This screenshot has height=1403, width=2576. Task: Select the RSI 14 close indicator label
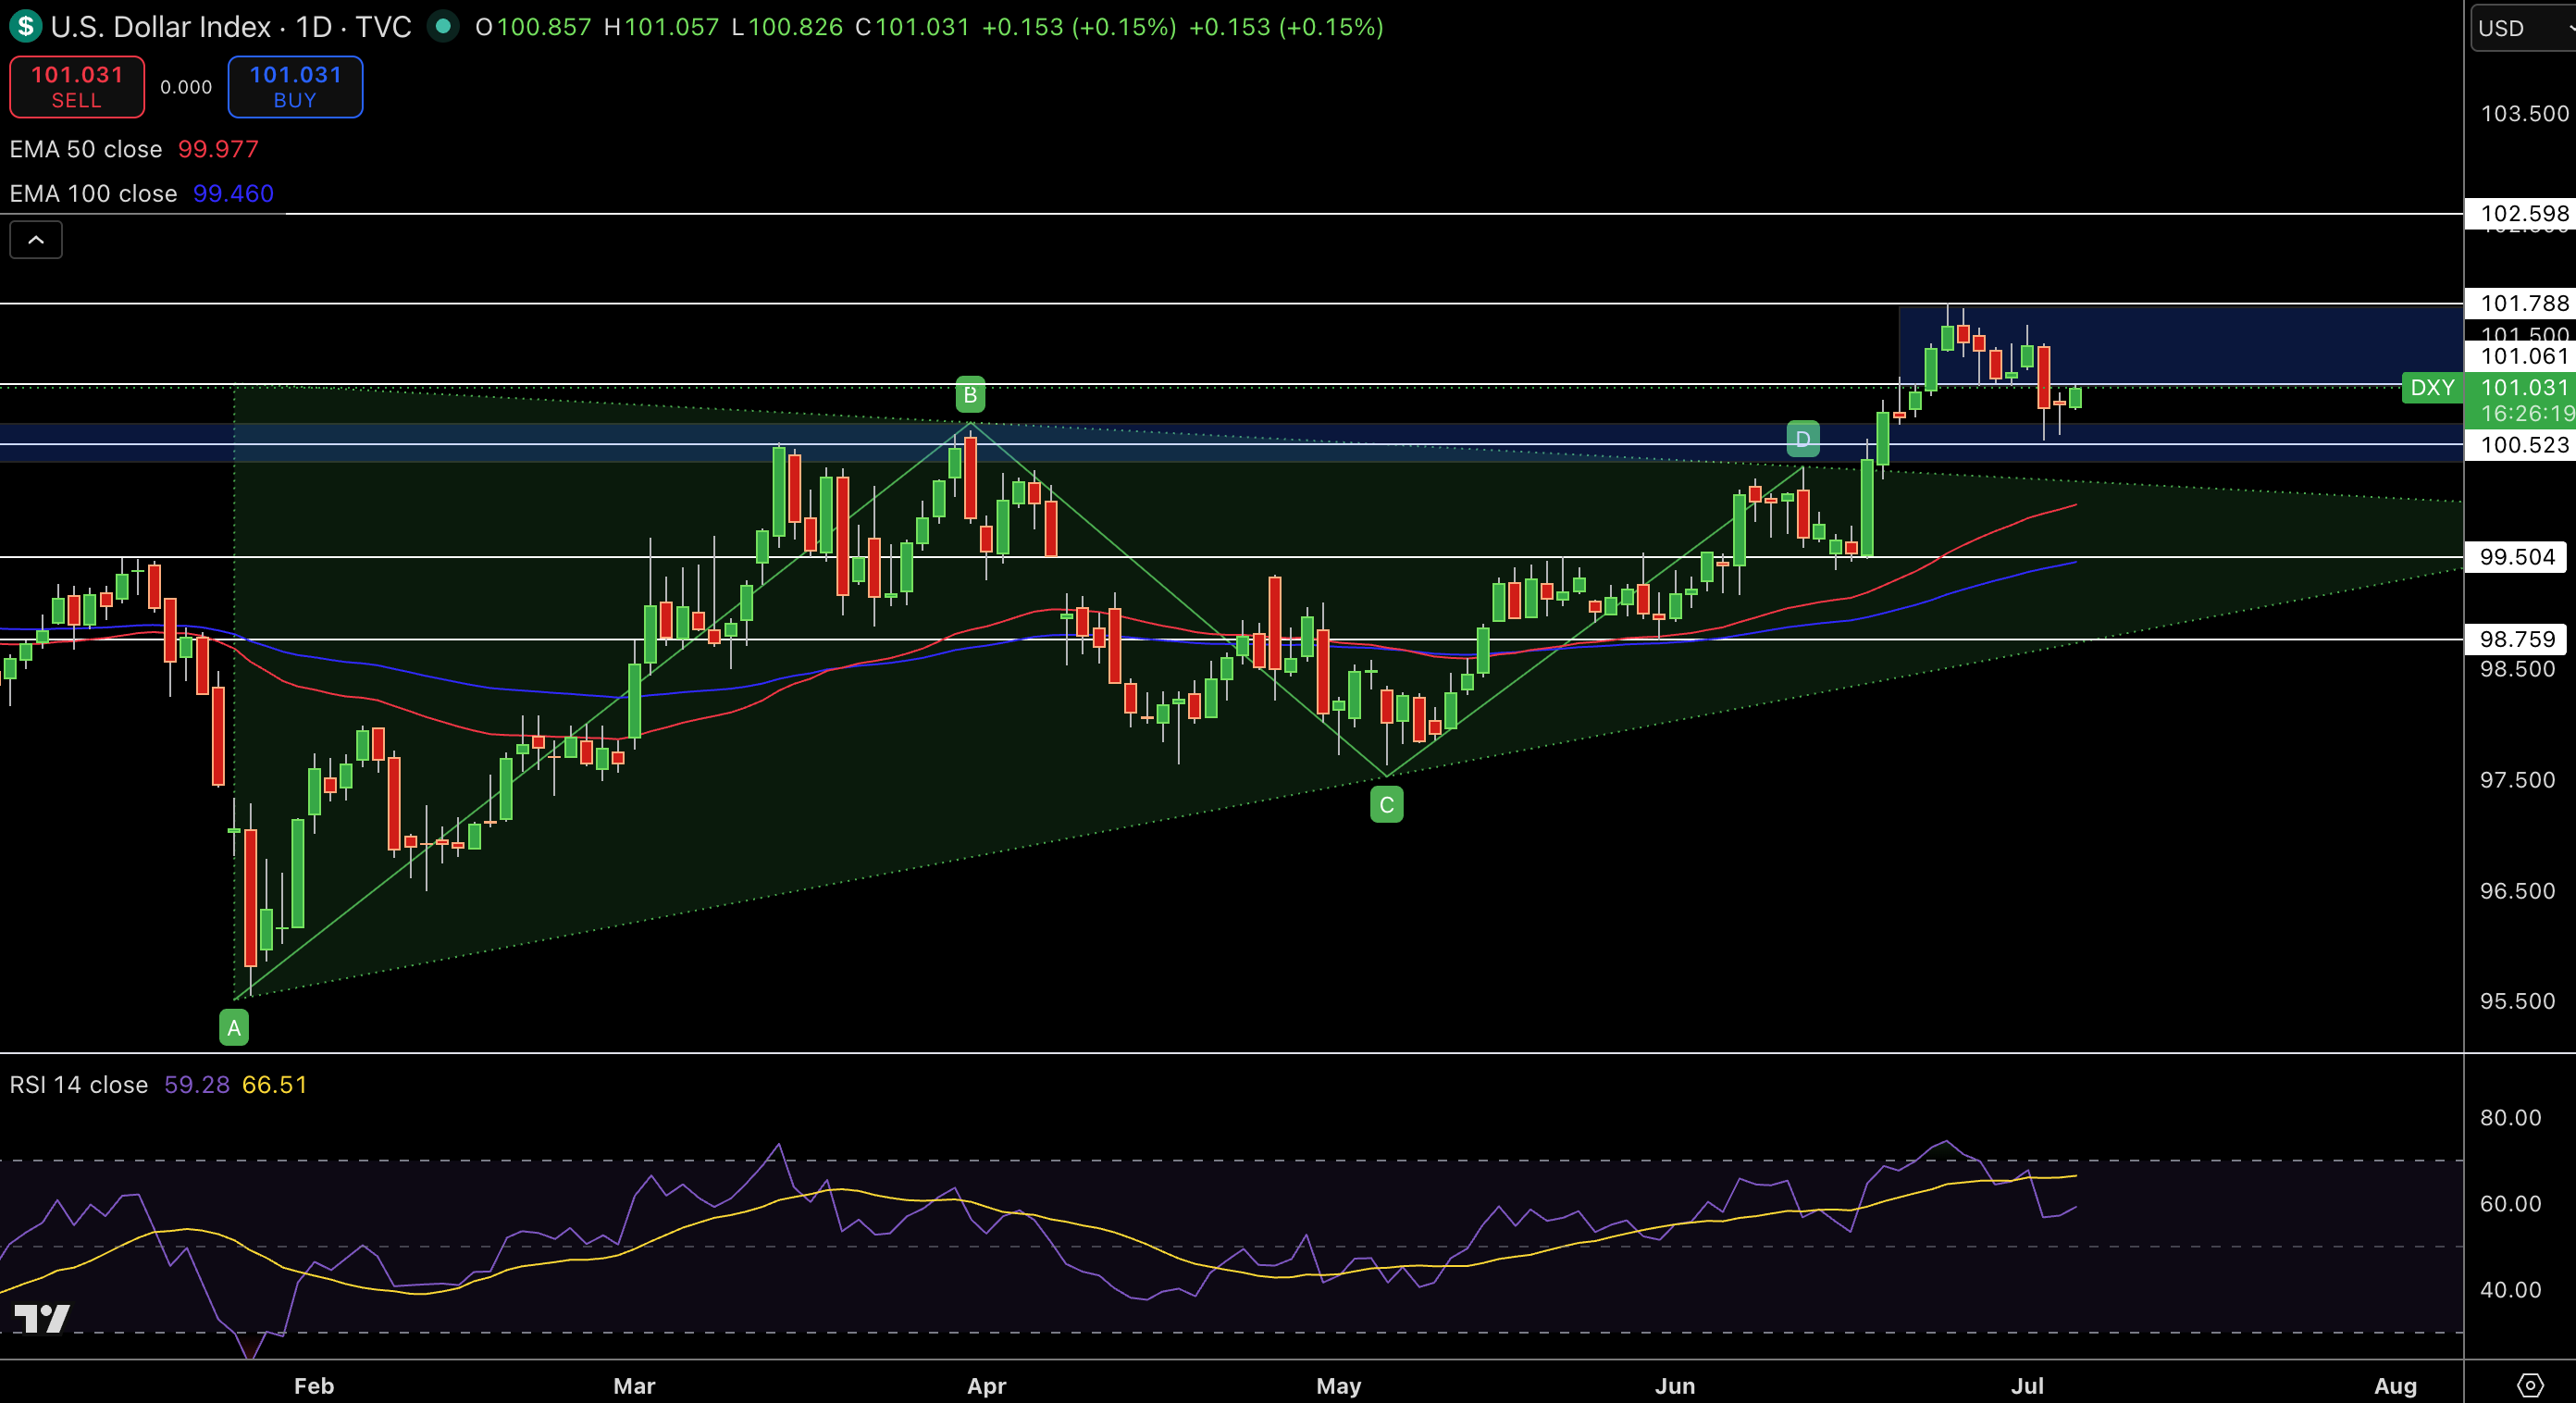point(79,1085)
